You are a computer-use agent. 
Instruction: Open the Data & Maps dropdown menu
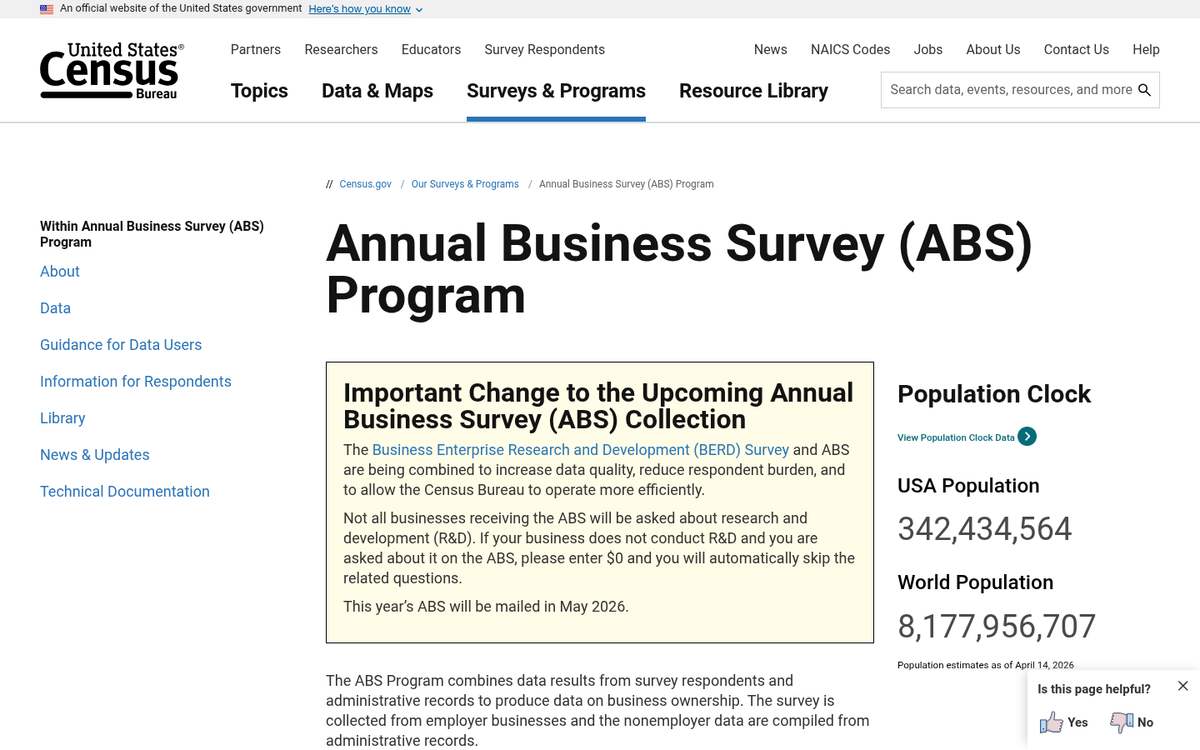point(377,91)
